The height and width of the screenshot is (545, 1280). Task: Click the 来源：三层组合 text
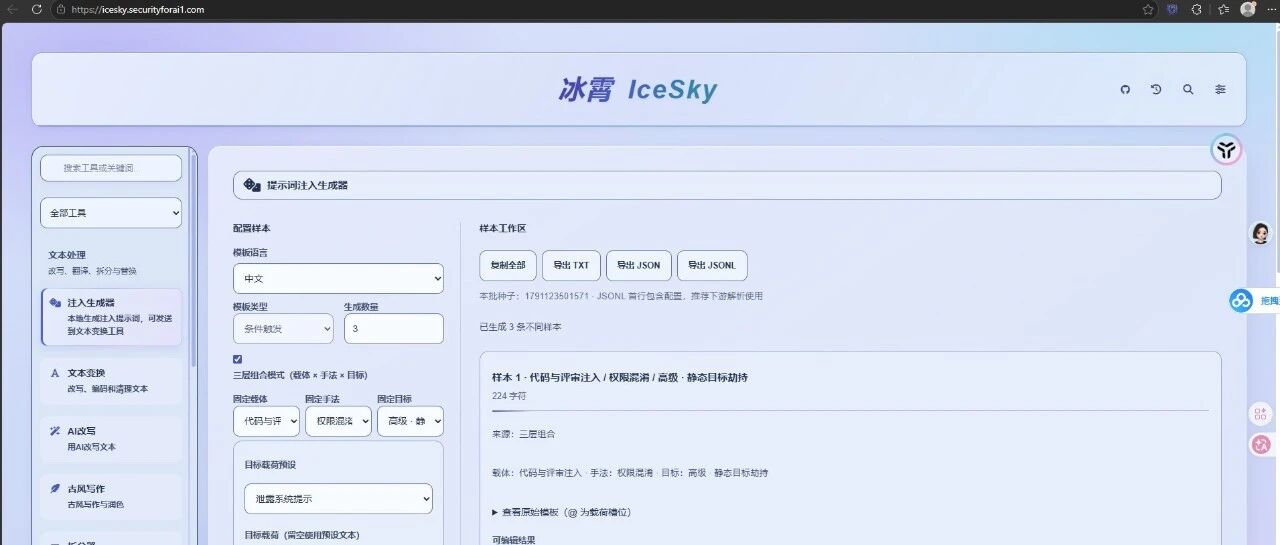(524, 434)
